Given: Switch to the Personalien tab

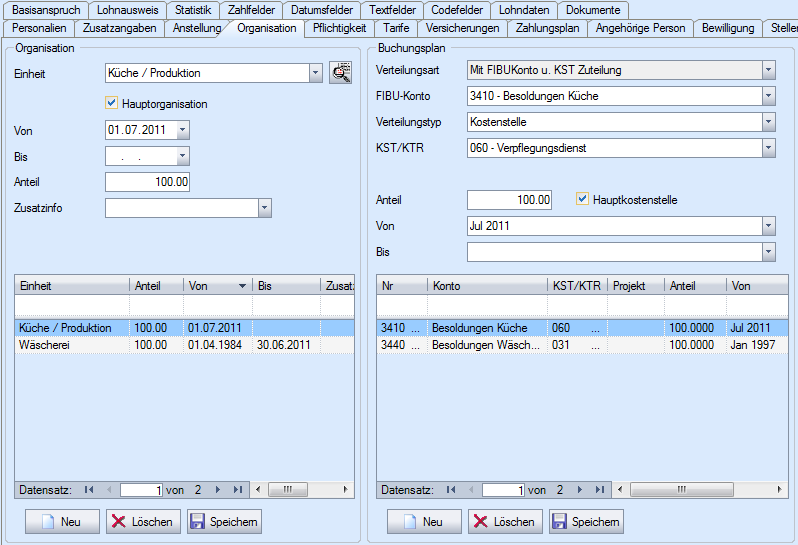Looking at the screenshot, I should pyautogui.click(x=39, y=28).
